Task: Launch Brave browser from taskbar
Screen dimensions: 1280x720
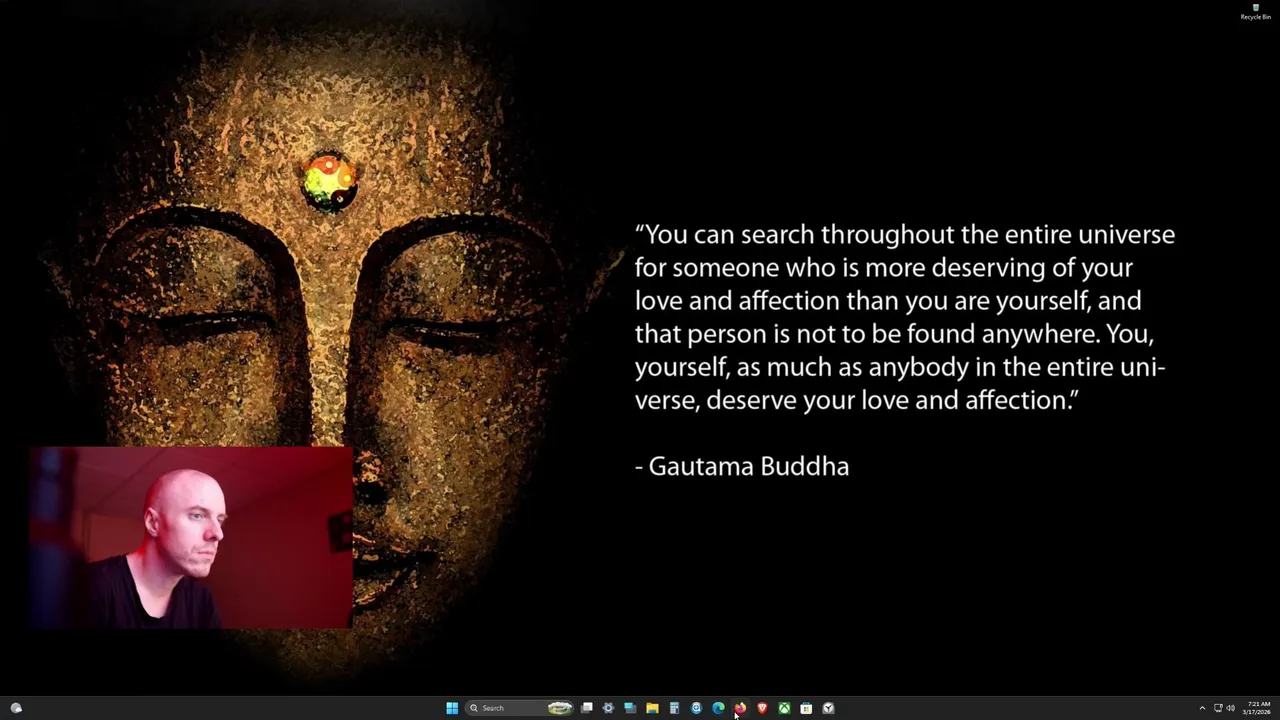Action: click(x=762, y=708)
